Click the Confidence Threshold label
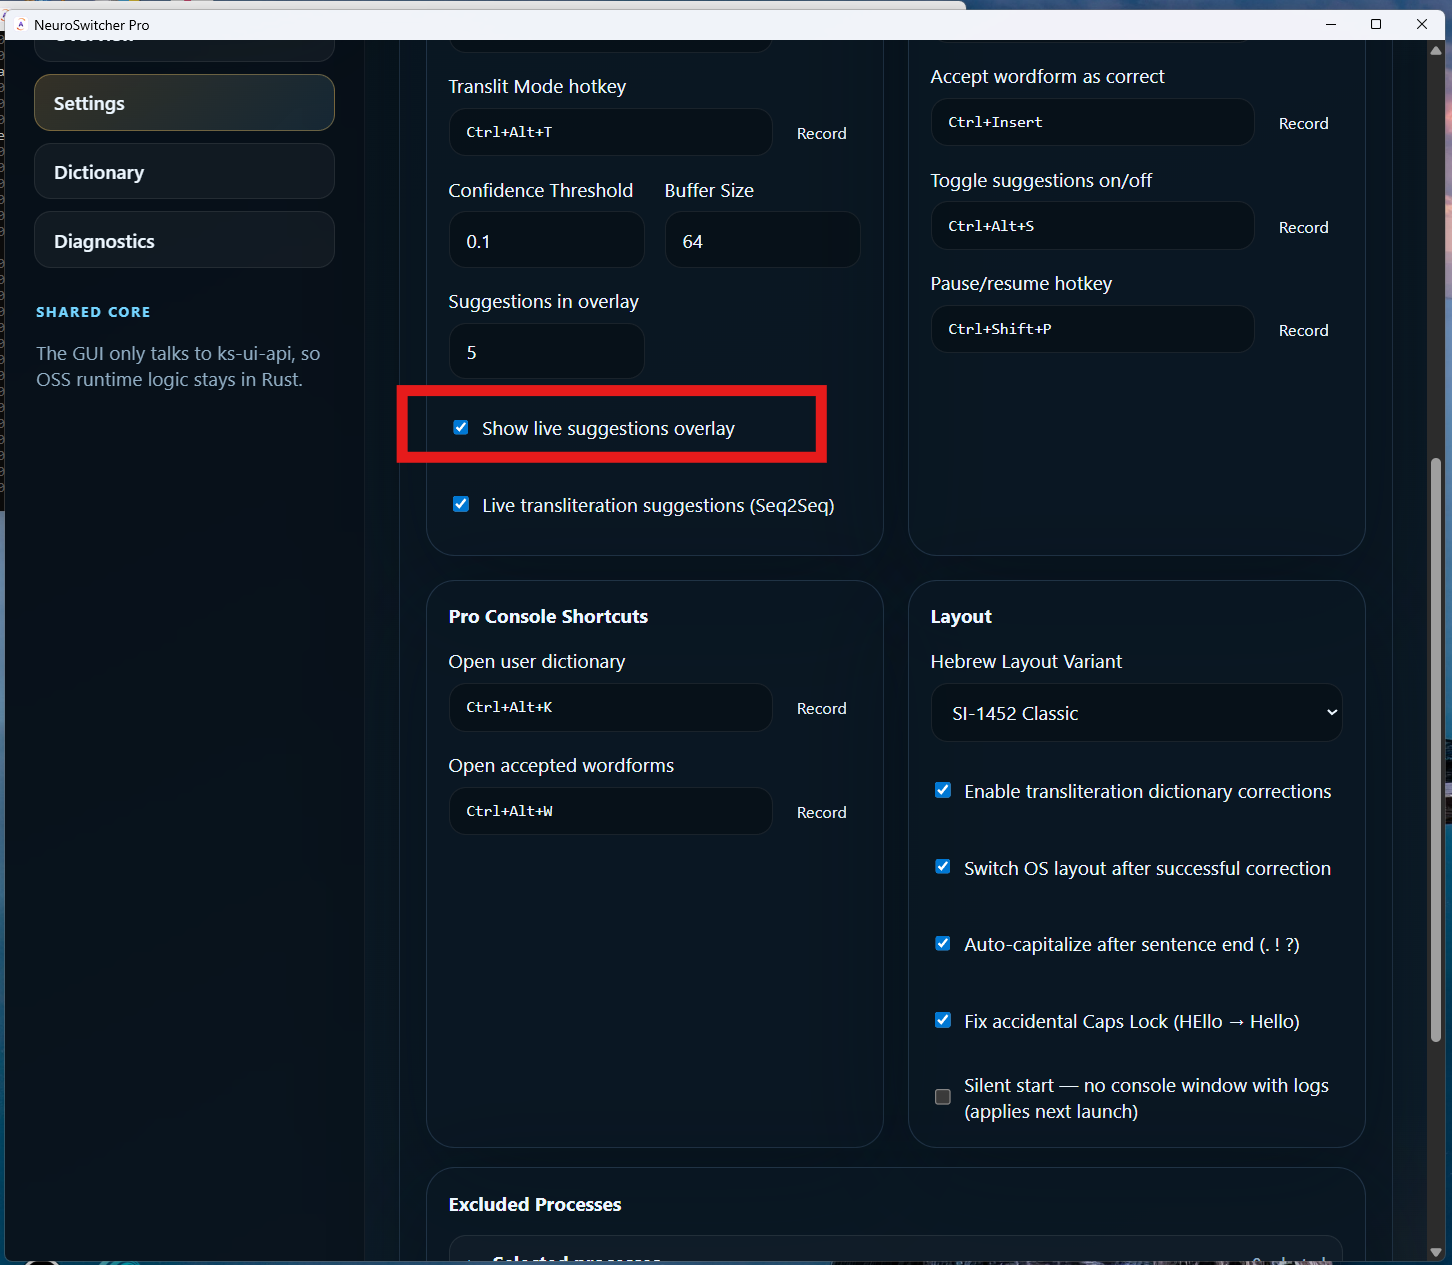The image size is (1452, 1265). (x=541, y=190)
